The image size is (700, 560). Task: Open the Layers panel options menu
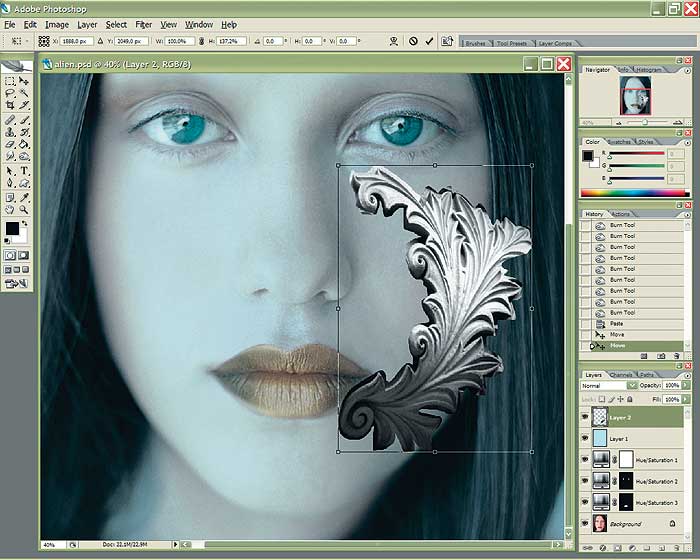click(688, 376)
